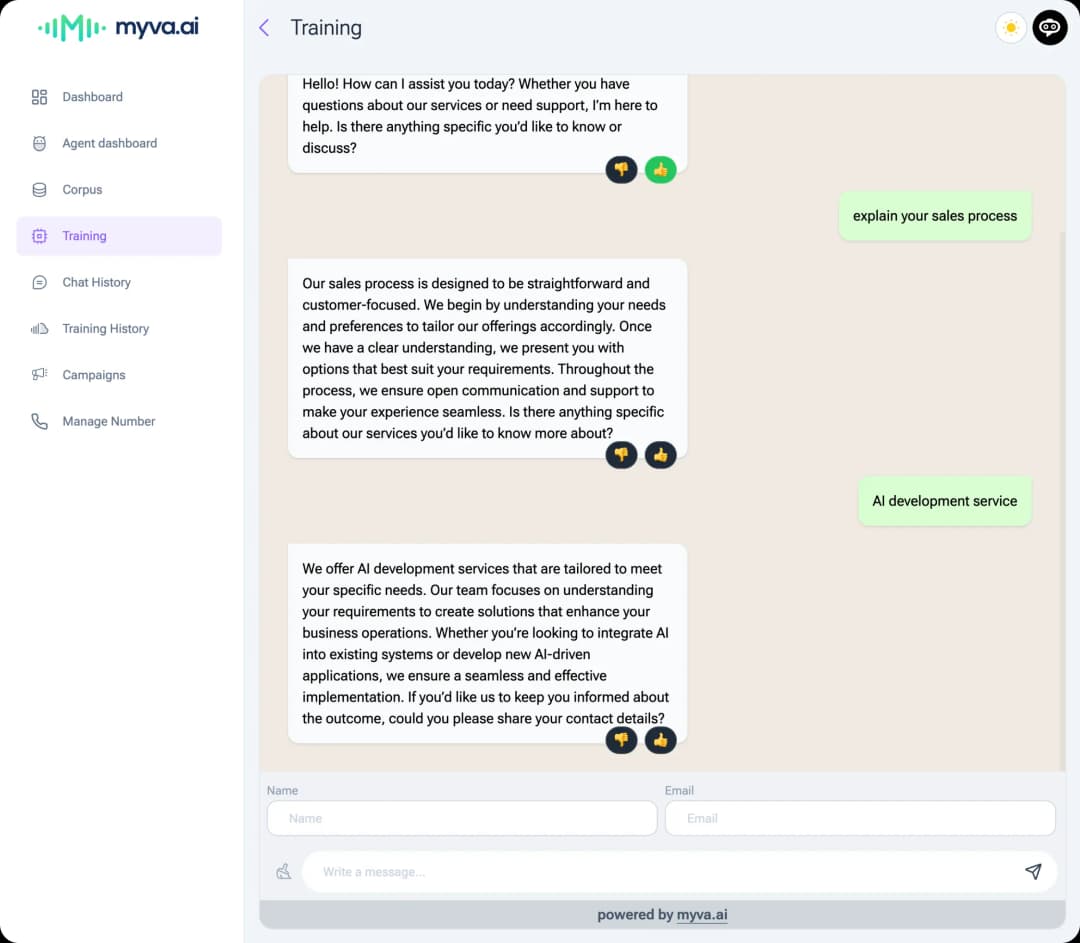
Task: Click the myva.ai link in footer
Action: click(702, 915)
